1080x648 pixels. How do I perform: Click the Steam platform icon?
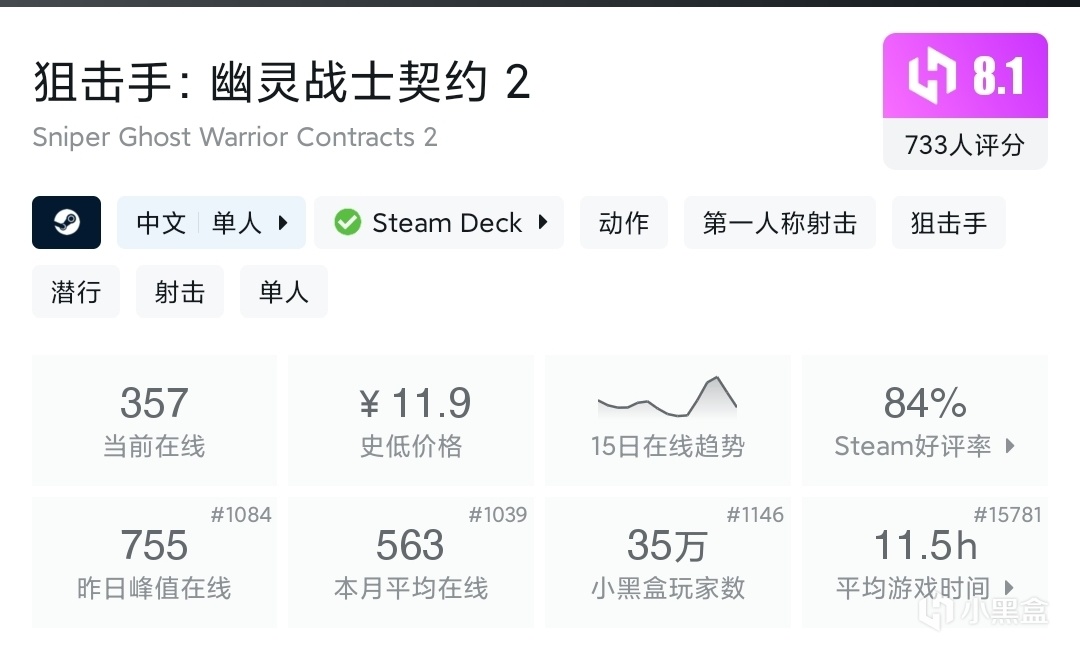pos(66,222)
